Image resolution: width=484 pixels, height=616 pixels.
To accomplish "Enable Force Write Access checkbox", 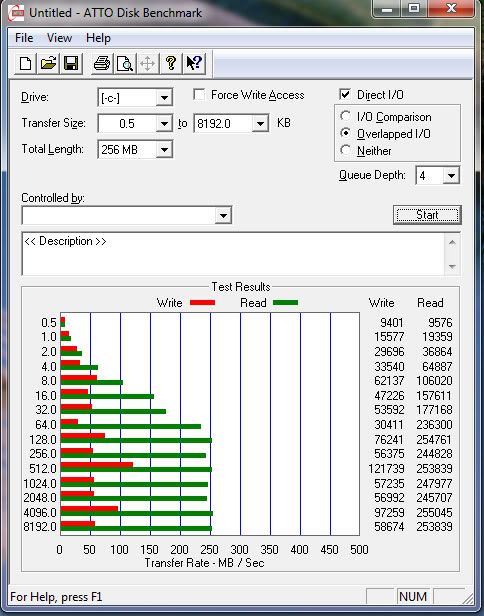I will [199, 95].
